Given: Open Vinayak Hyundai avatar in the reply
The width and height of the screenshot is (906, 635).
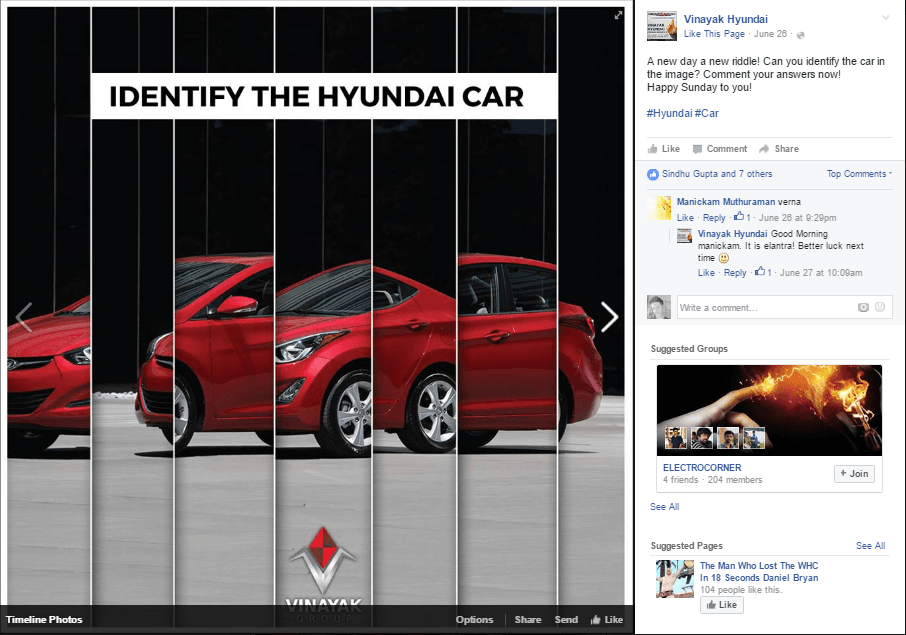Looking at the screenshot, I should (x=684, y=236).
